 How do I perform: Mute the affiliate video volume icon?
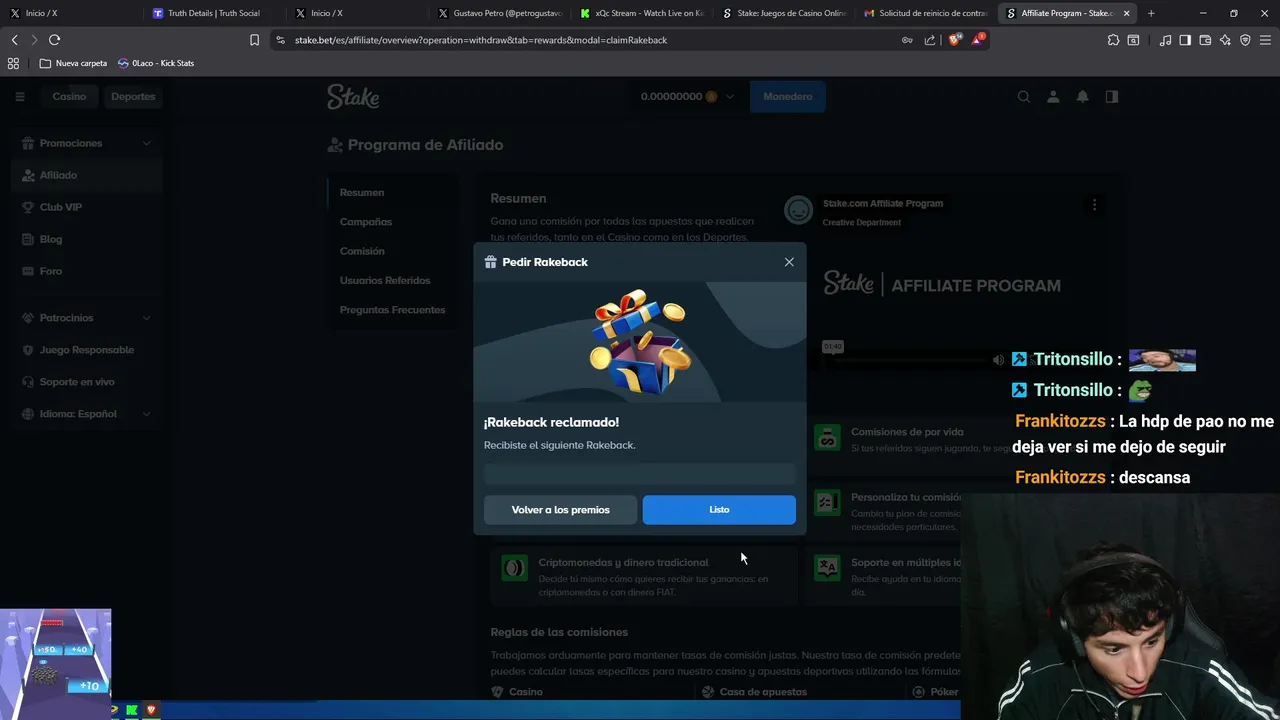(998, 360)
